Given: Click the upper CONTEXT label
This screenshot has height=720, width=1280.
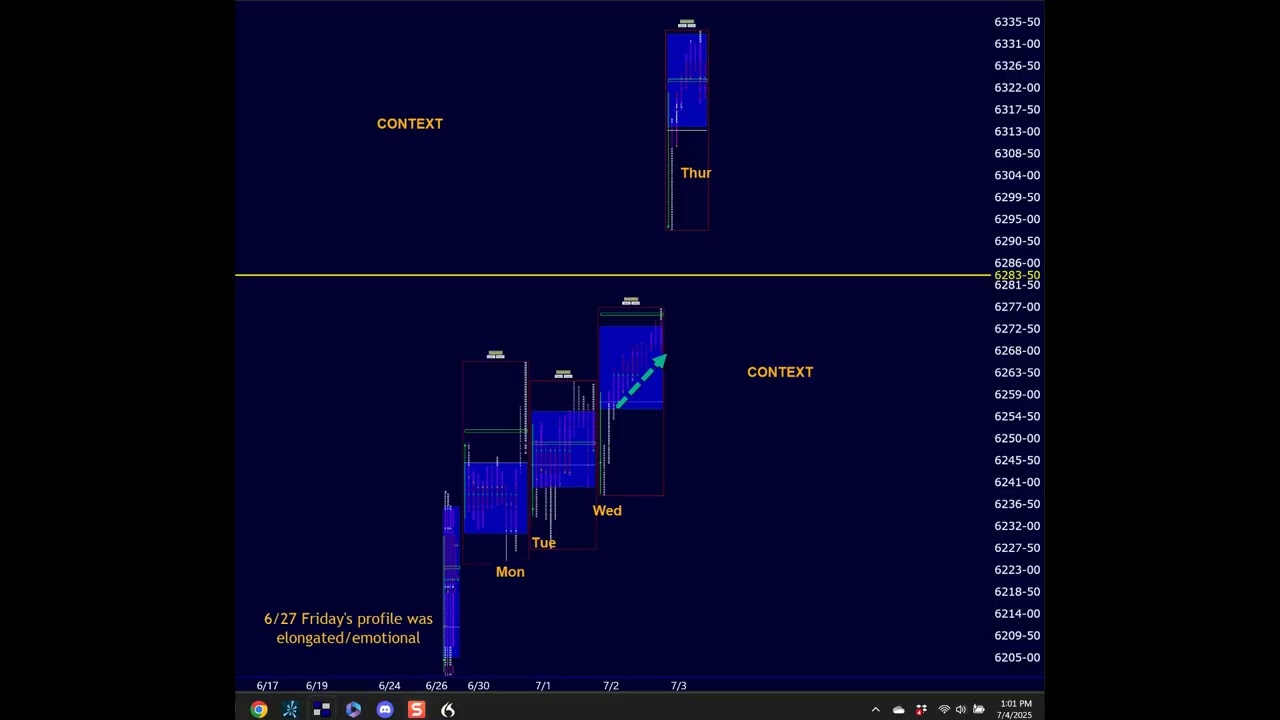Looking at the screenshot, I should coord(410,123).
